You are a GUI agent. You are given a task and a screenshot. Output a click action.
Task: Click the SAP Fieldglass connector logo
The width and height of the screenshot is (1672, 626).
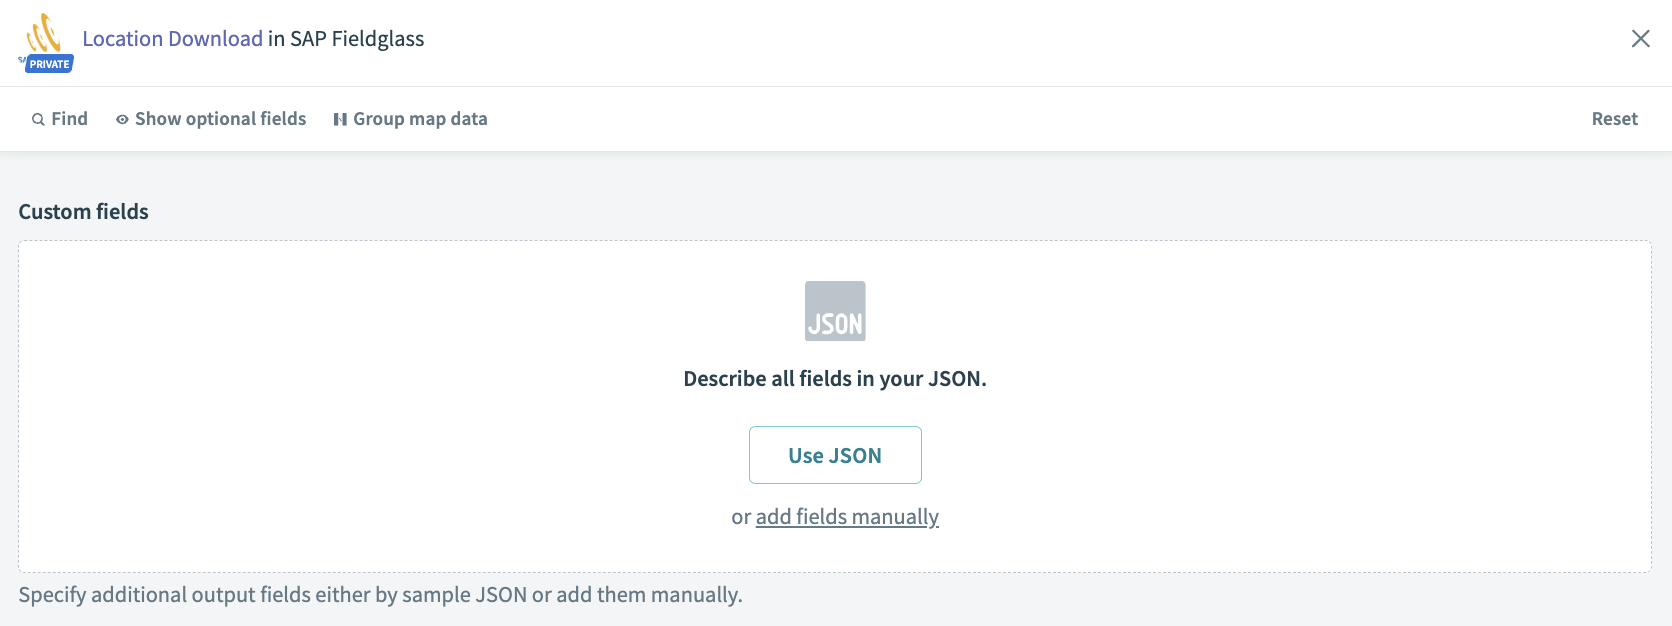(44, 33)
